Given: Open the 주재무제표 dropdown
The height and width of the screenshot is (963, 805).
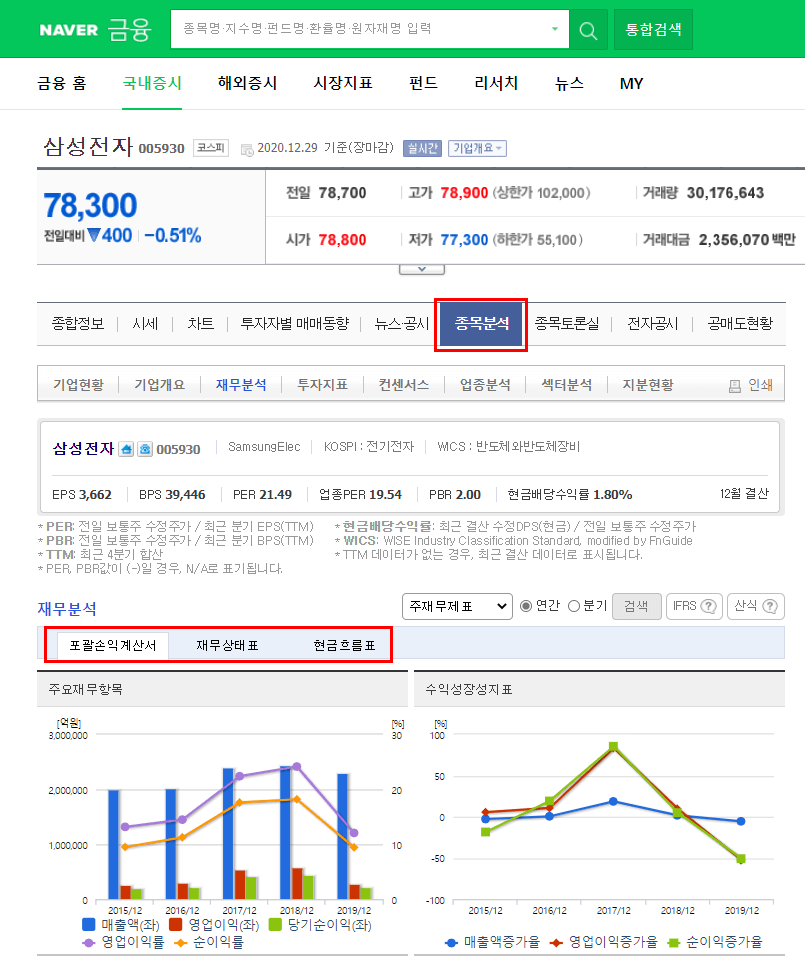Looking at the screenshot, I should tap(457, 606).
